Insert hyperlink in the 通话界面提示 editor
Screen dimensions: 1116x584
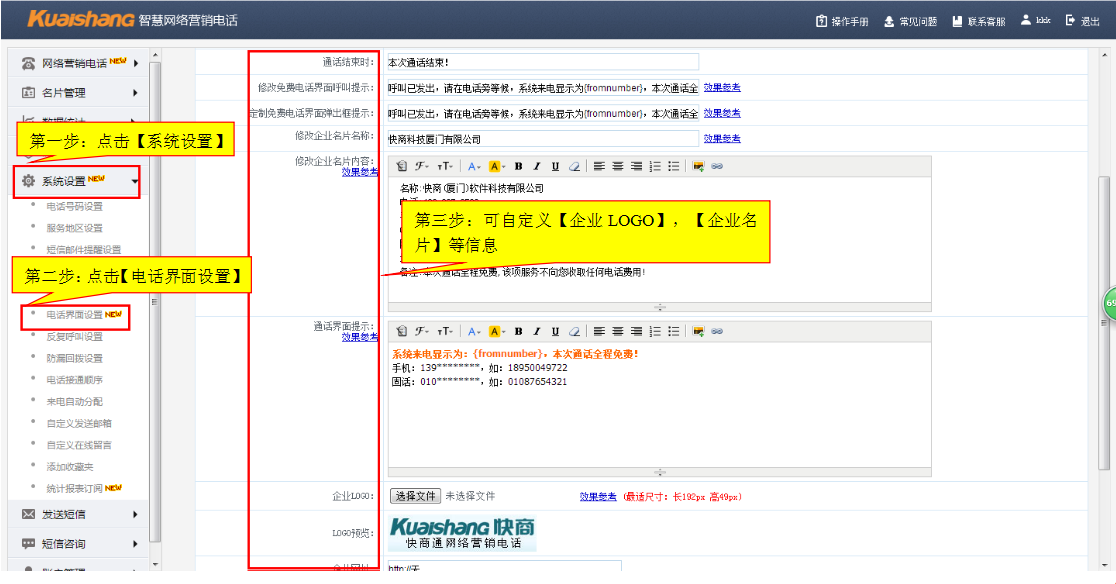click(717, 331)
